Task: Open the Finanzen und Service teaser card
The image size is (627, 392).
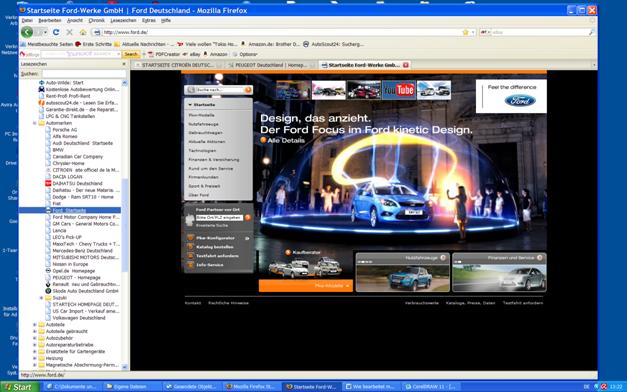Action: pos(499,272)
